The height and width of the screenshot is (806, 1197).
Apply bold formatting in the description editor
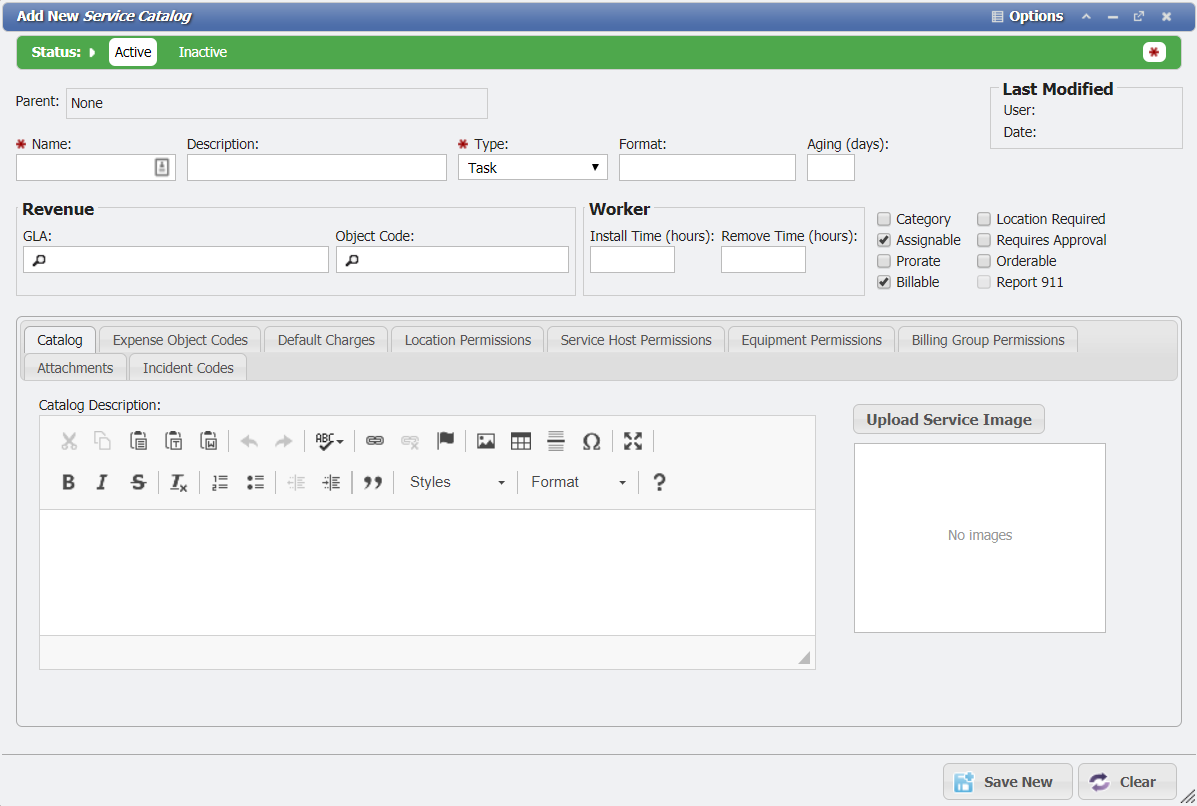pyautogui.click(x=68, y=482)
